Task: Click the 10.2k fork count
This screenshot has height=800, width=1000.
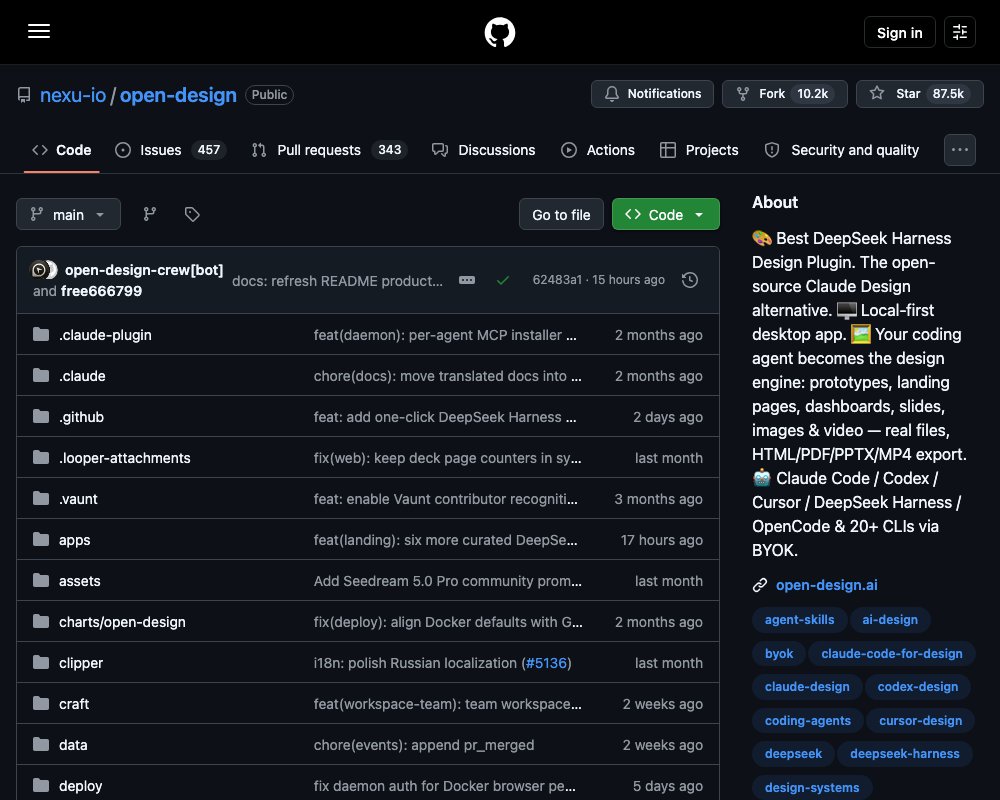Action: [x=812, y=94]
